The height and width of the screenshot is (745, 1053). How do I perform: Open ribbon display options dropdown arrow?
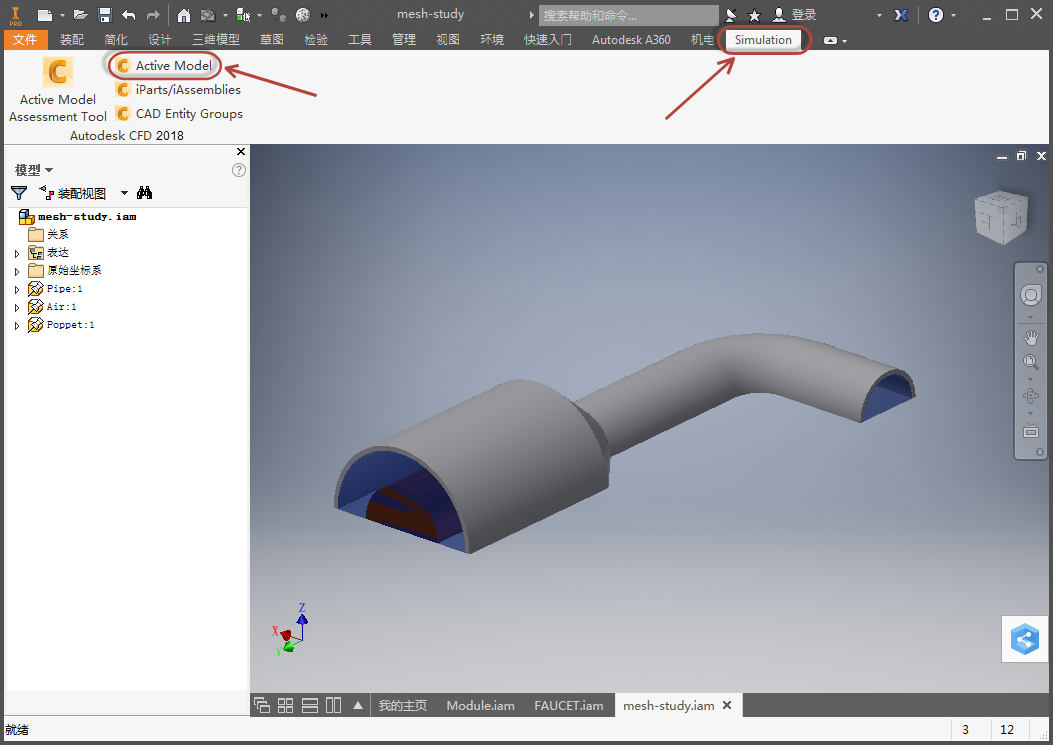[x=844, y=41]
